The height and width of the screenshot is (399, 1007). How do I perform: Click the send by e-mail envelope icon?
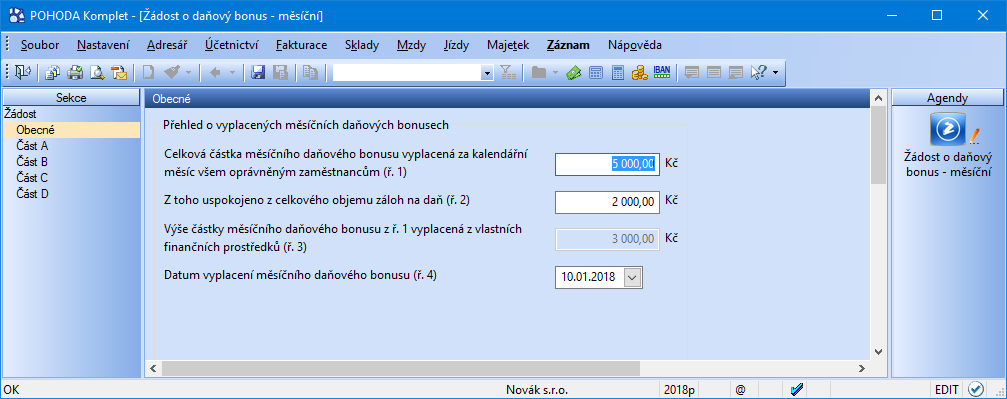[119, 73]
